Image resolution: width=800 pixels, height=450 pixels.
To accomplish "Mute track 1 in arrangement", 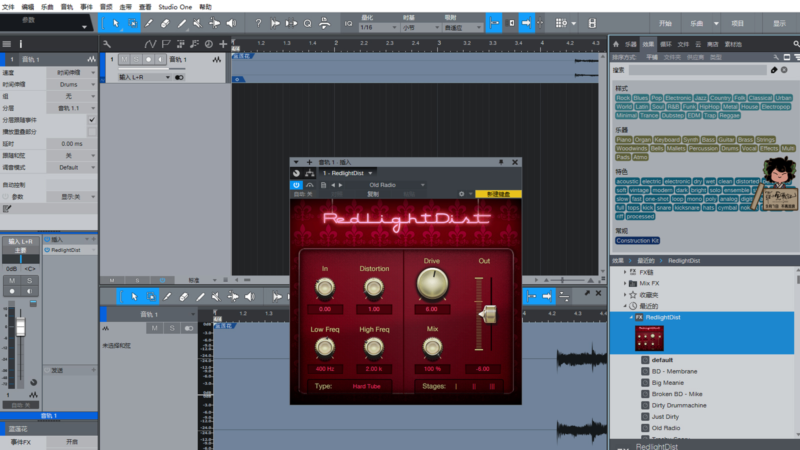I will click(x=124, y=60).
